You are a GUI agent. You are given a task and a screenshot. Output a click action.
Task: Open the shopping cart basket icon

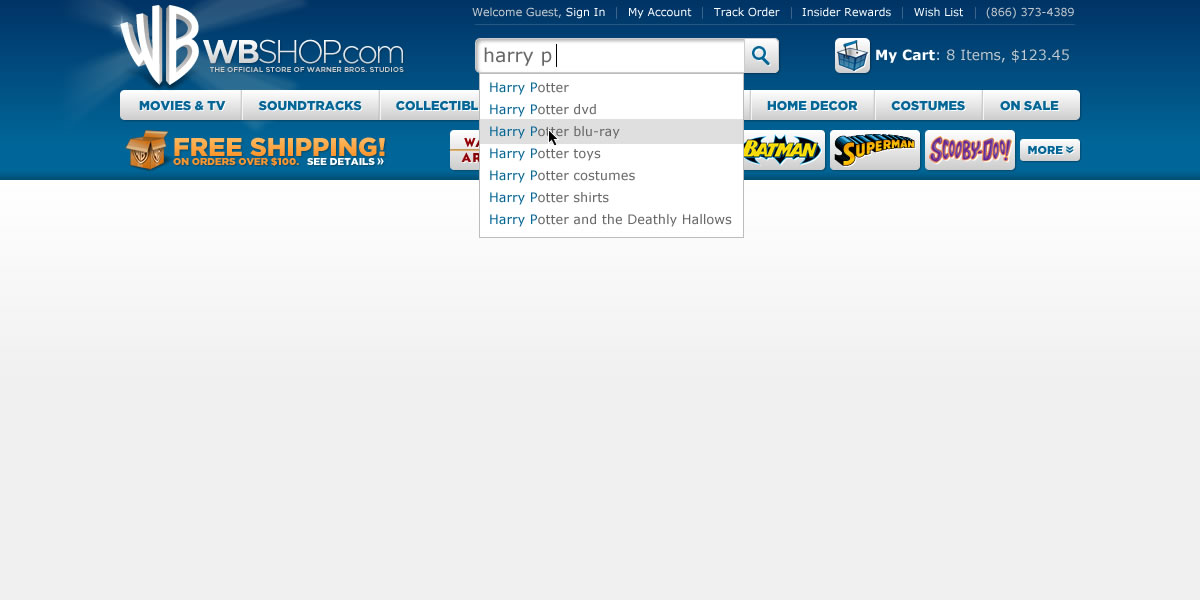point(852,56)
